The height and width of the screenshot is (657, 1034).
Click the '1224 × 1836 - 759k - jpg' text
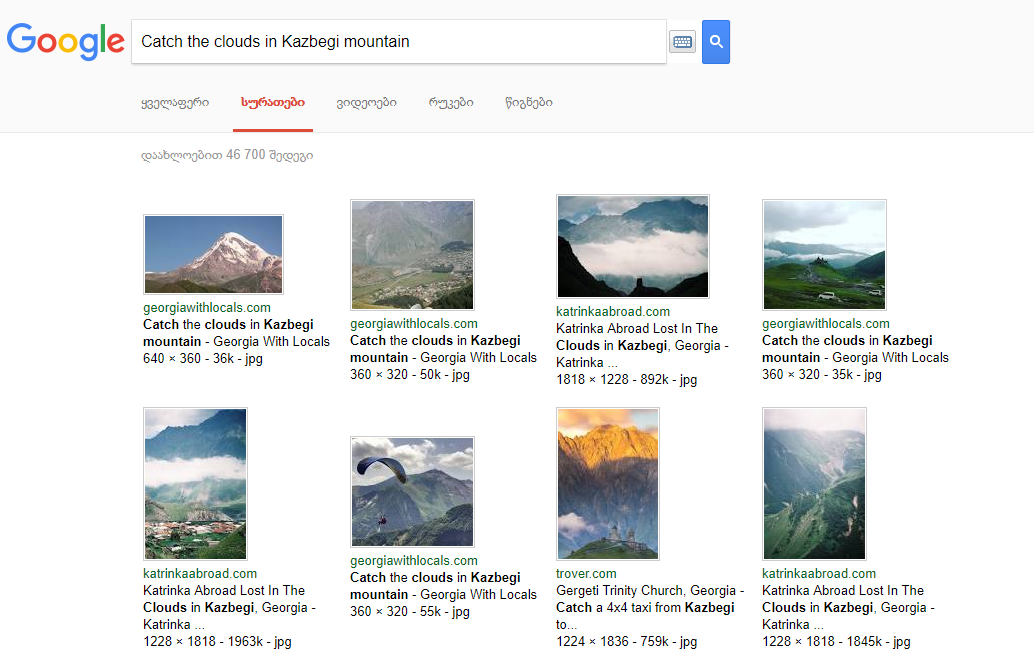[x=626, y=642]
